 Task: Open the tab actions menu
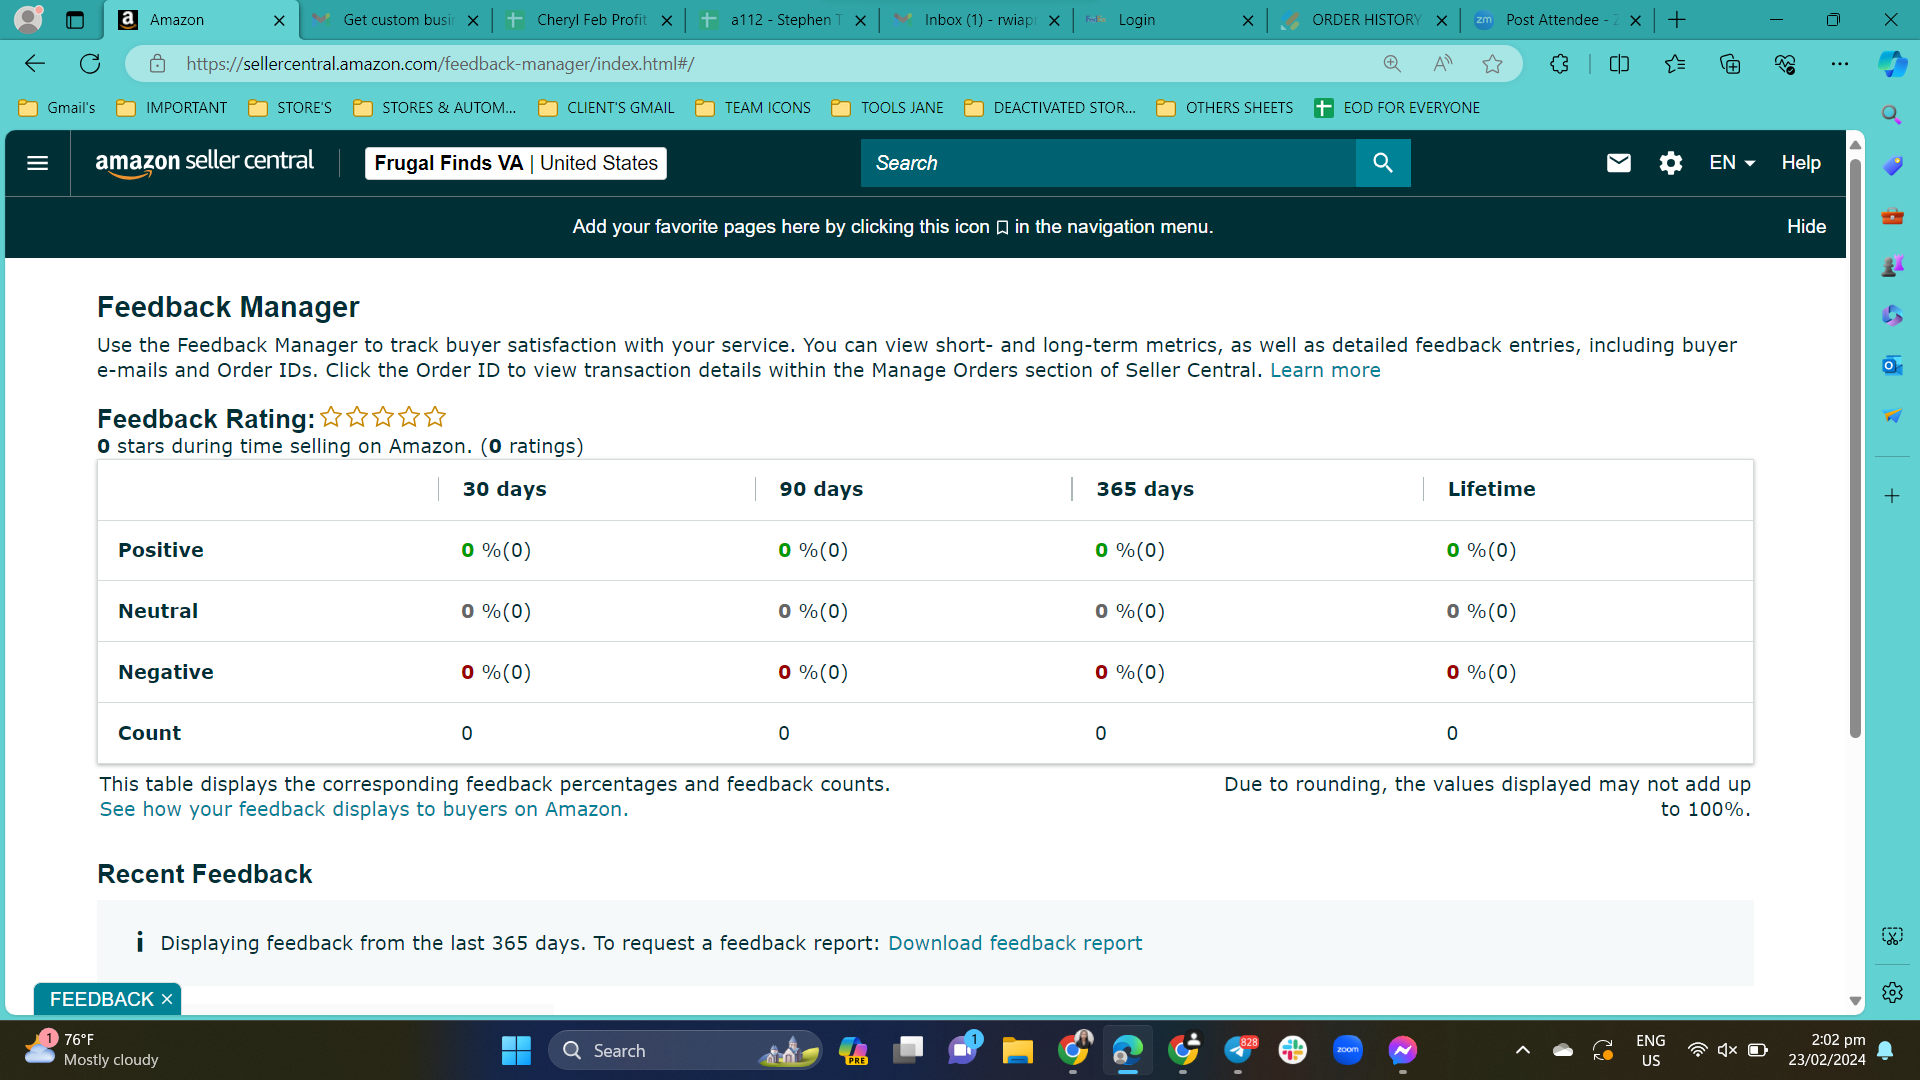coord(75,20)
